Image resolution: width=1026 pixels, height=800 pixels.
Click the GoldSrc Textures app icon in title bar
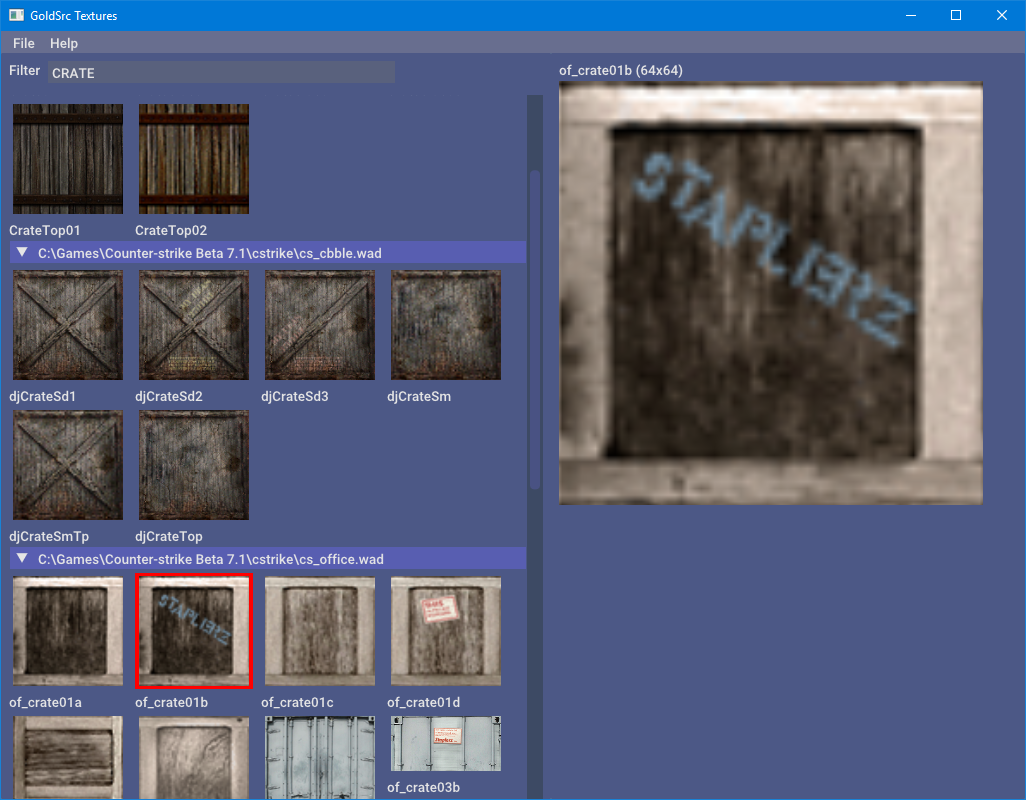click(16, 15)
